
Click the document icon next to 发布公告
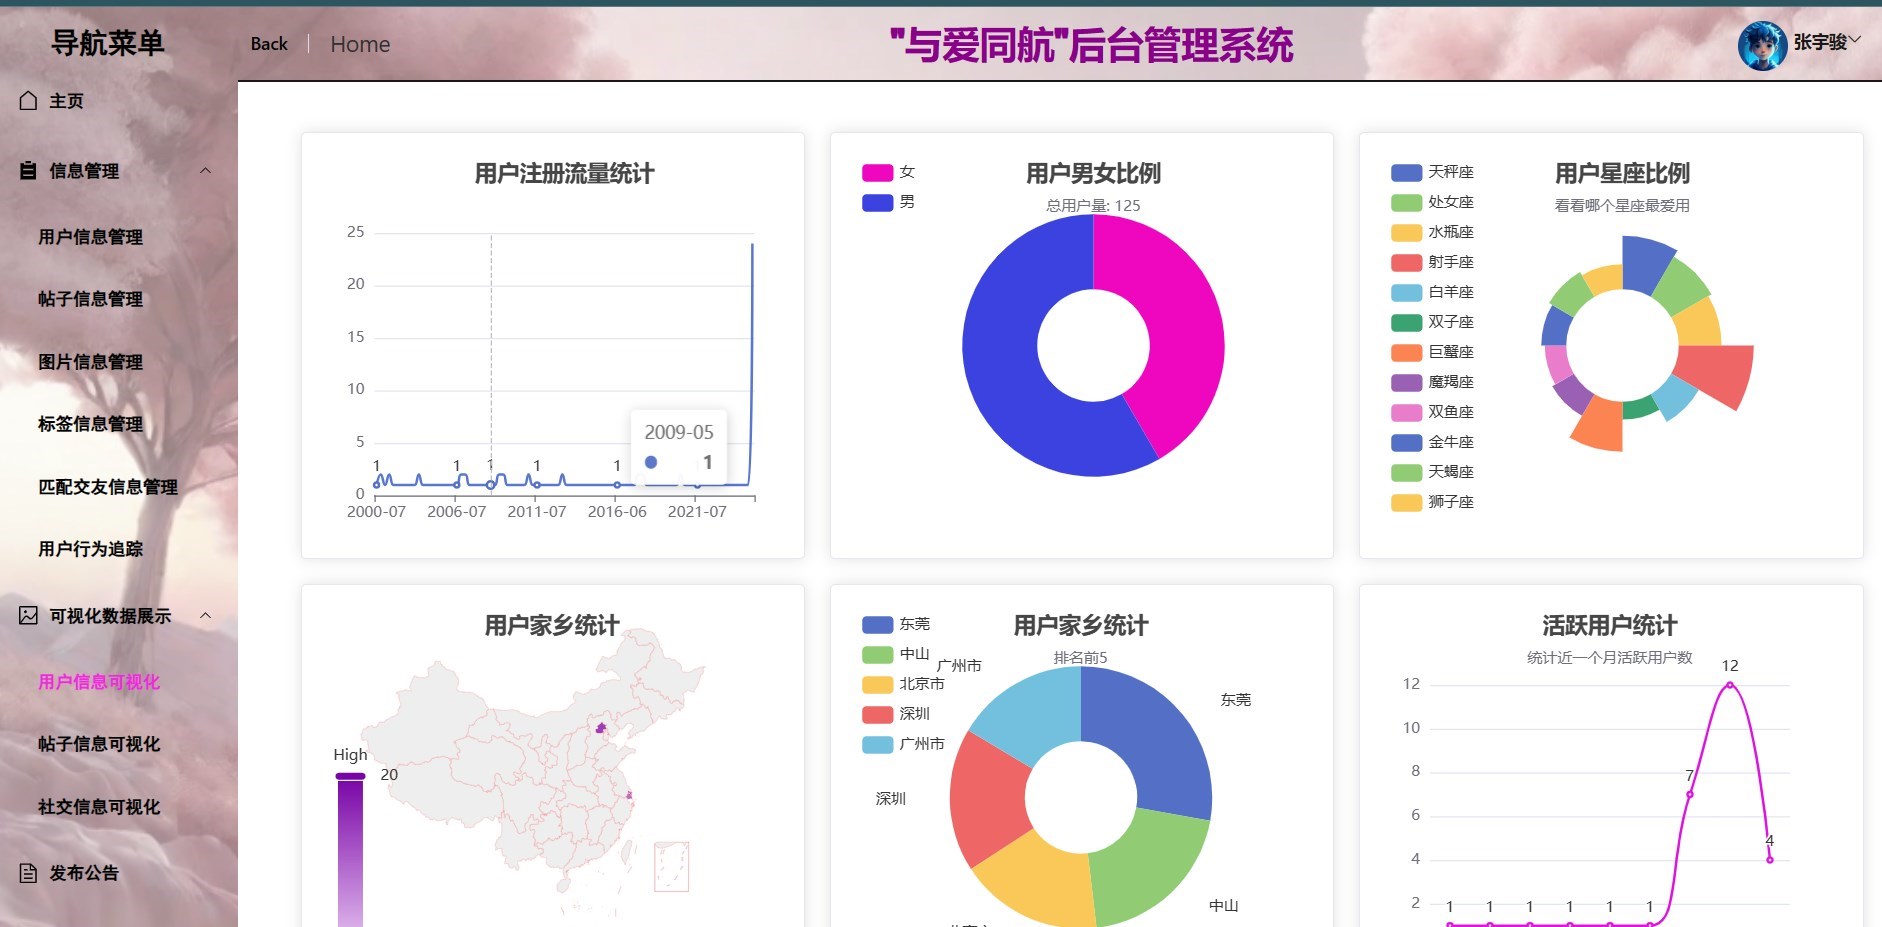[28, 873]
